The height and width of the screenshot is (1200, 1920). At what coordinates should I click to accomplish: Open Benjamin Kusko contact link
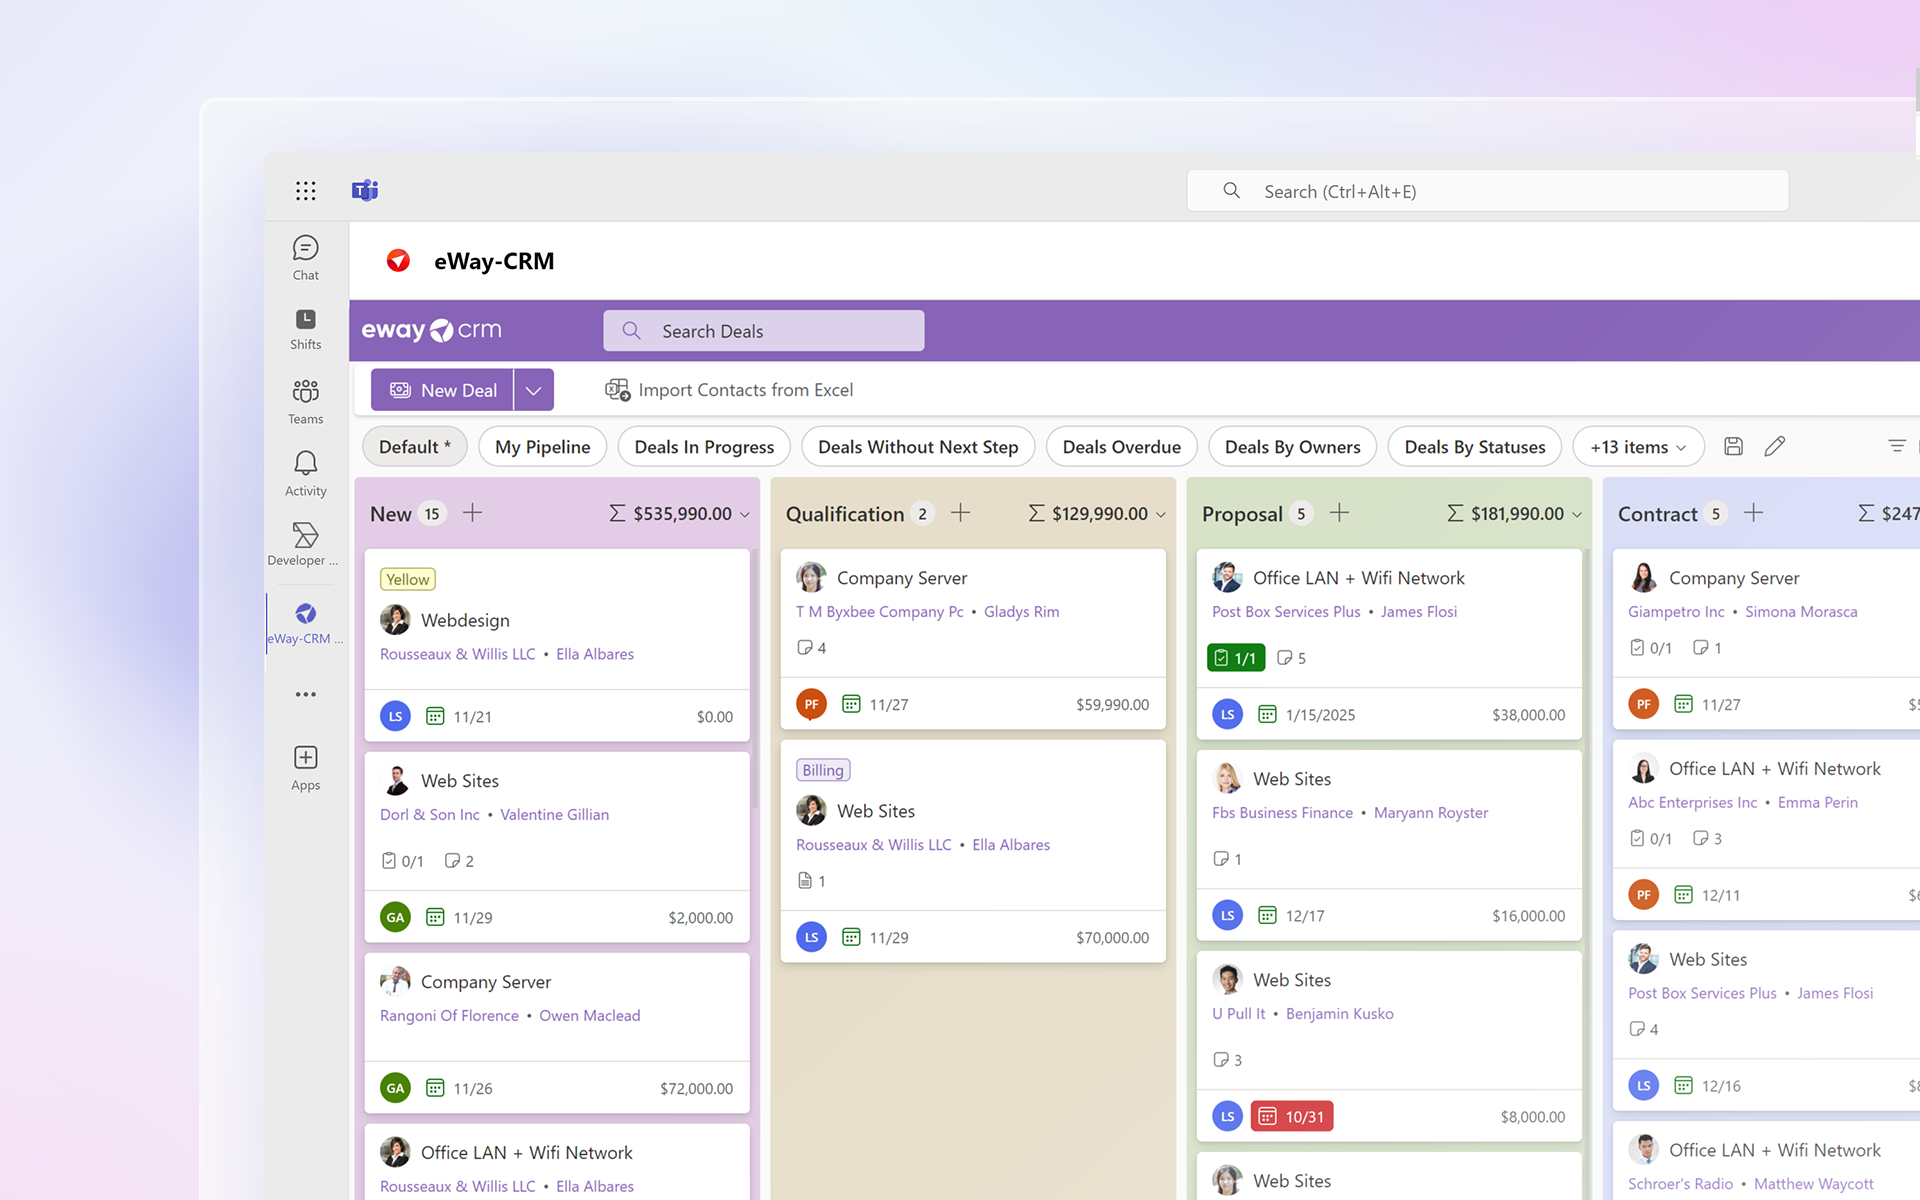click(x=1339, y=1014)
